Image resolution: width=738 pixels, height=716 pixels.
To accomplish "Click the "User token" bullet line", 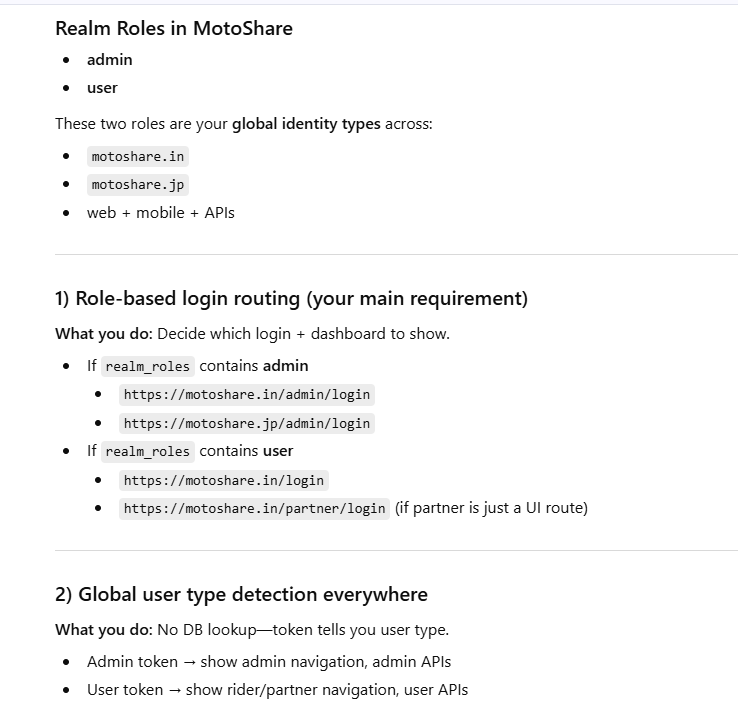I will point(277,690).
